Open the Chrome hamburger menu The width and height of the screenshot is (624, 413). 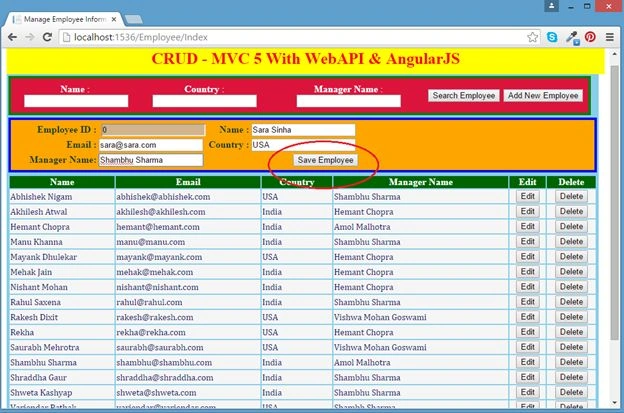point(610,37)
